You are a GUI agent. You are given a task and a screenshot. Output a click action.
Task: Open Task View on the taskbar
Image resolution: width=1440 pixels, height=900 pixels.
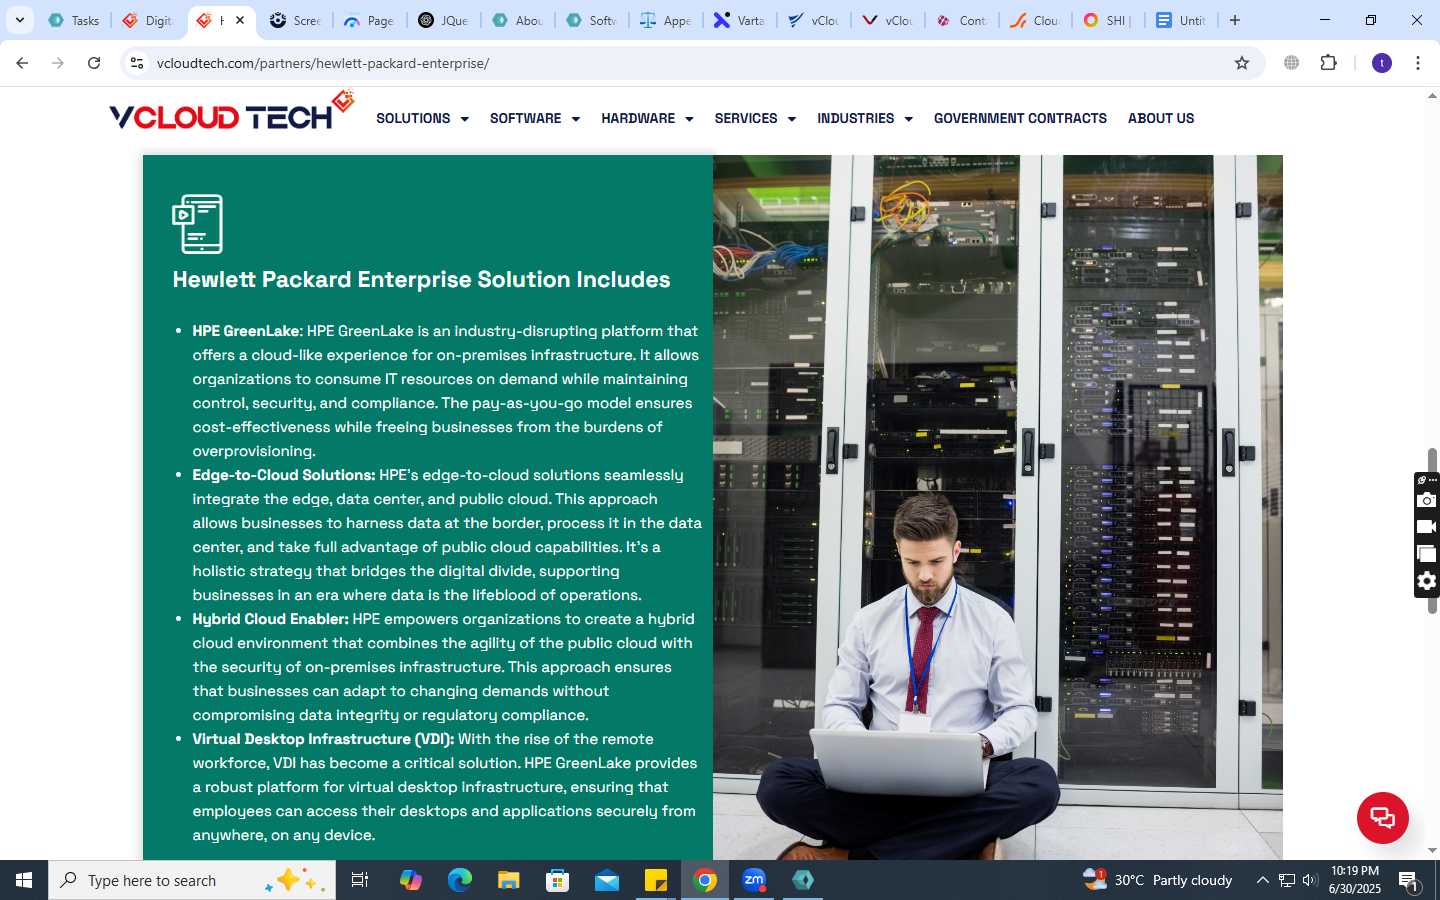[360, 880]
